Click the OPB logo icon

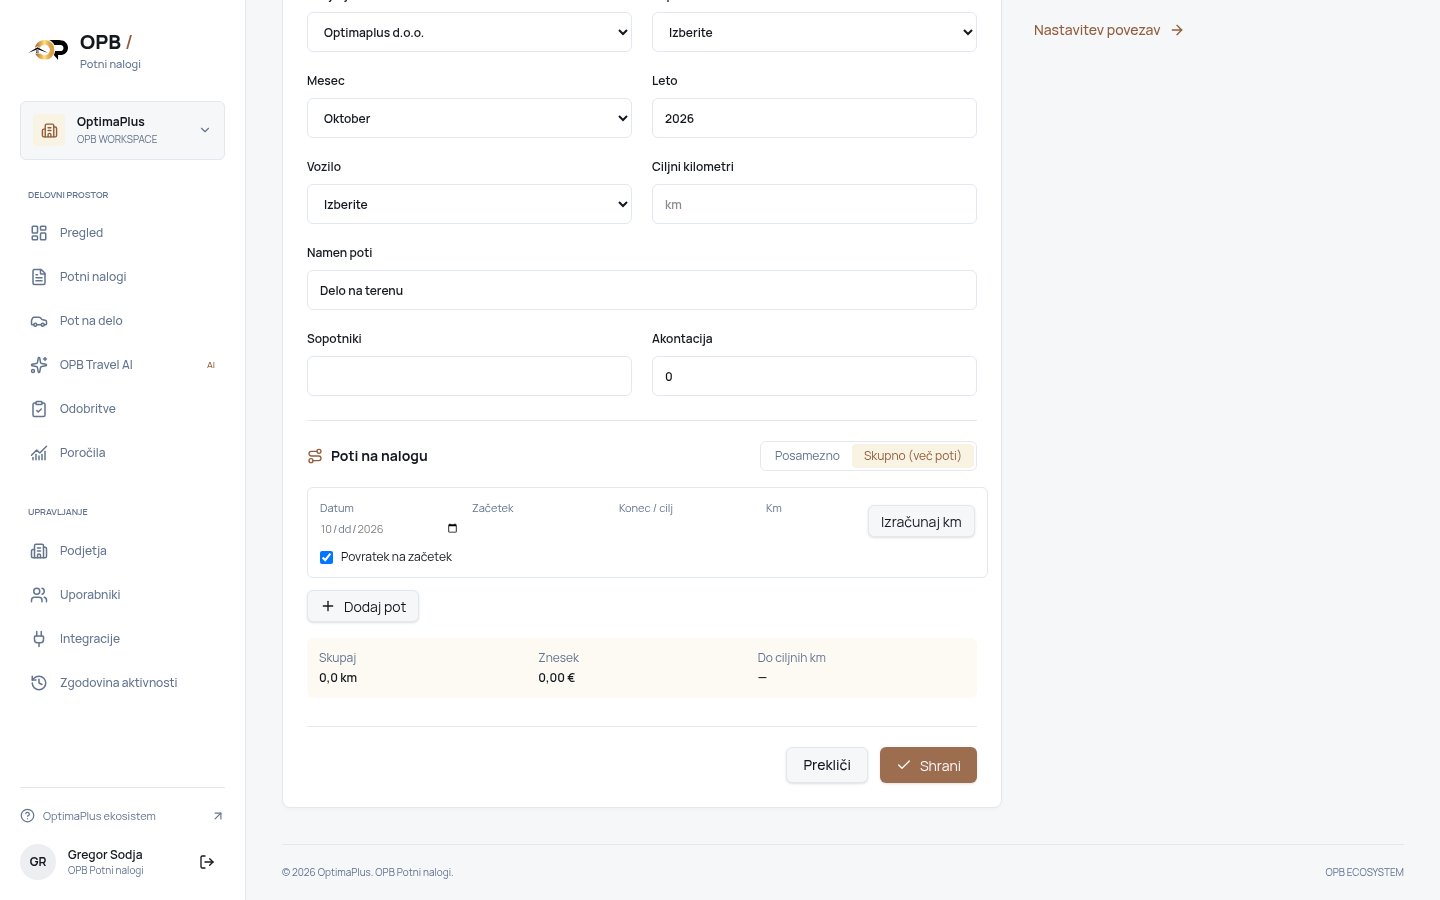click(47, 49)
